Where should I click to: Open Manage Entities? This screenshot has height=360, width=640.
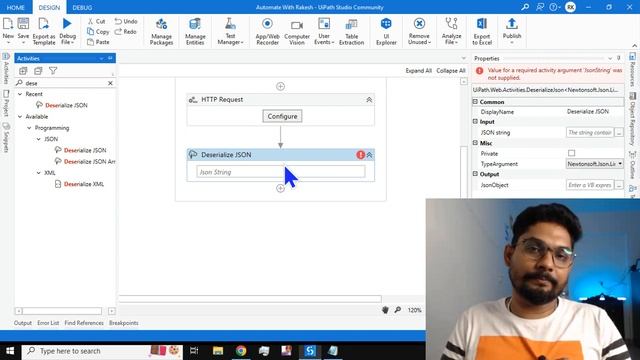(195, 31)
